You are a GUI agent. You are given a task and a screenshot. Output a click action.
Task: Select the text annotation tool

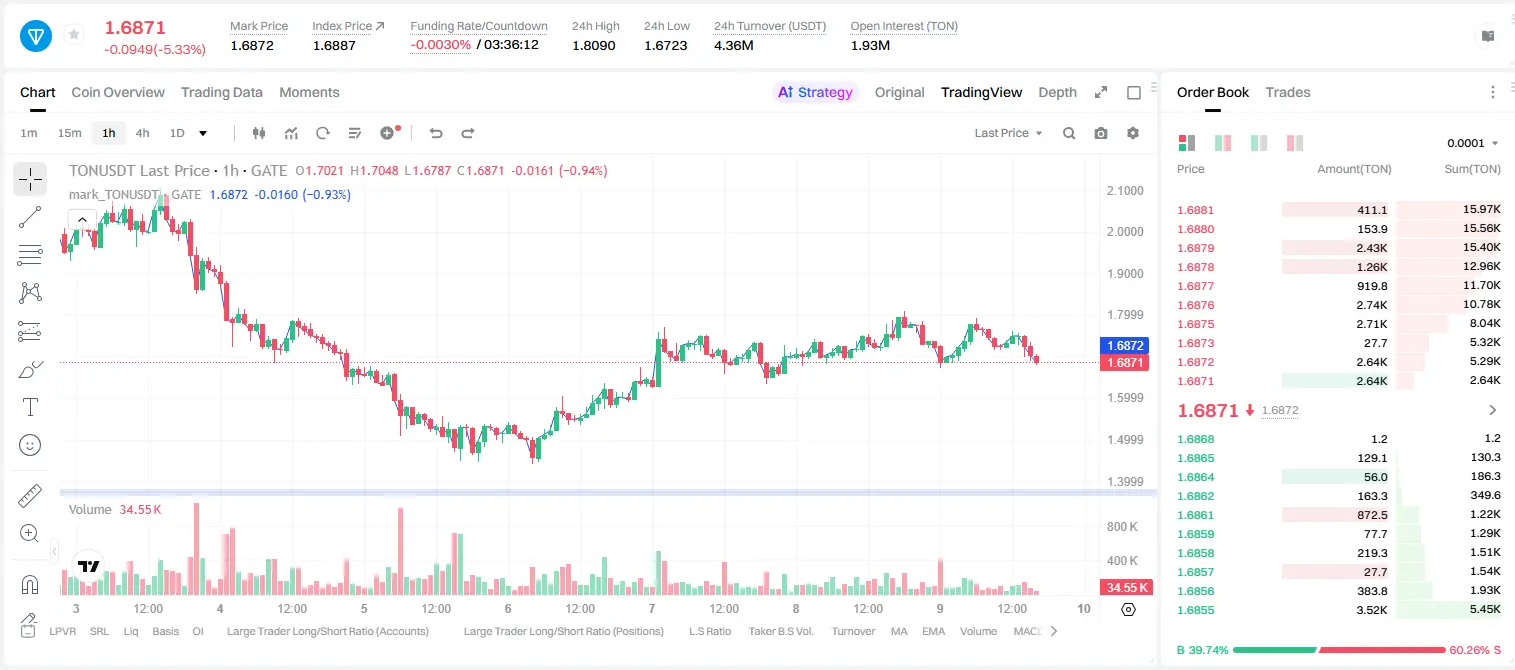pos(30,407)
